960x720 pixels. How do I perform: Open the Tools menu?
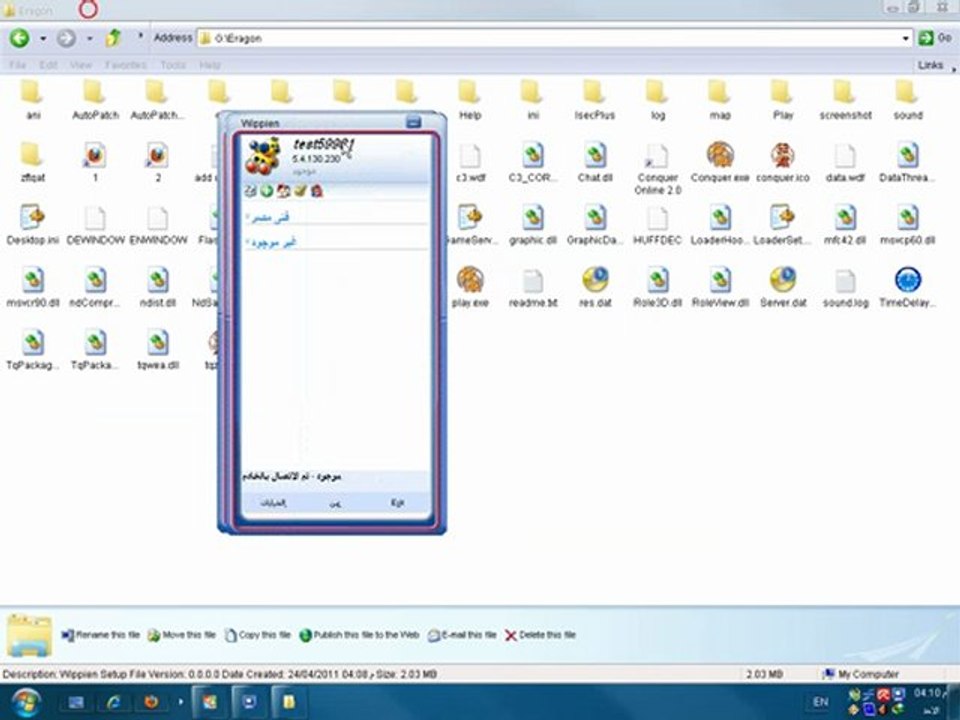pos(173,65)
